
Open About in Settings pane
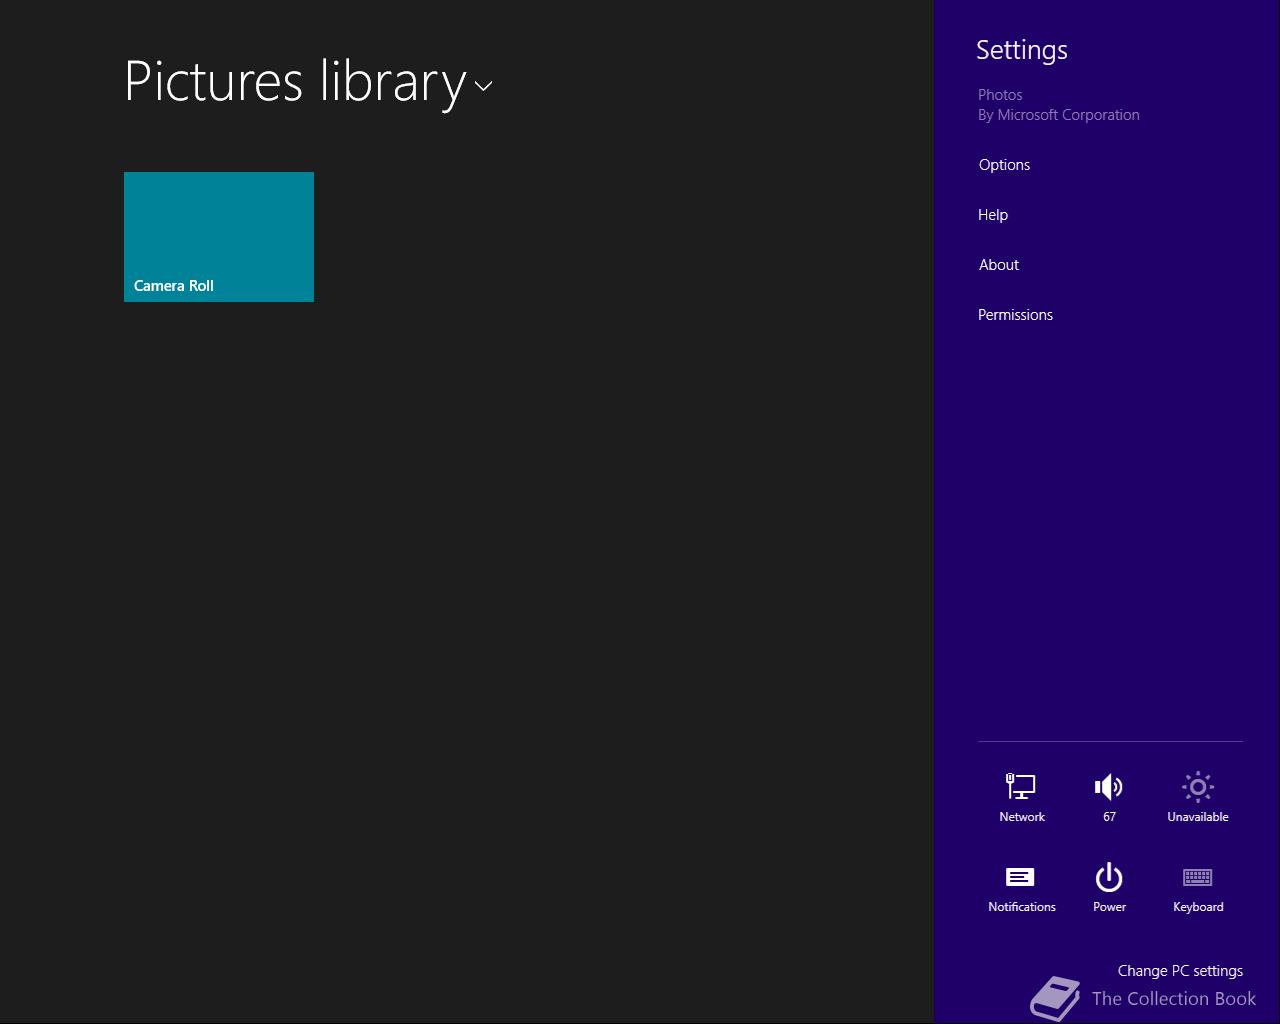(999, 265)
